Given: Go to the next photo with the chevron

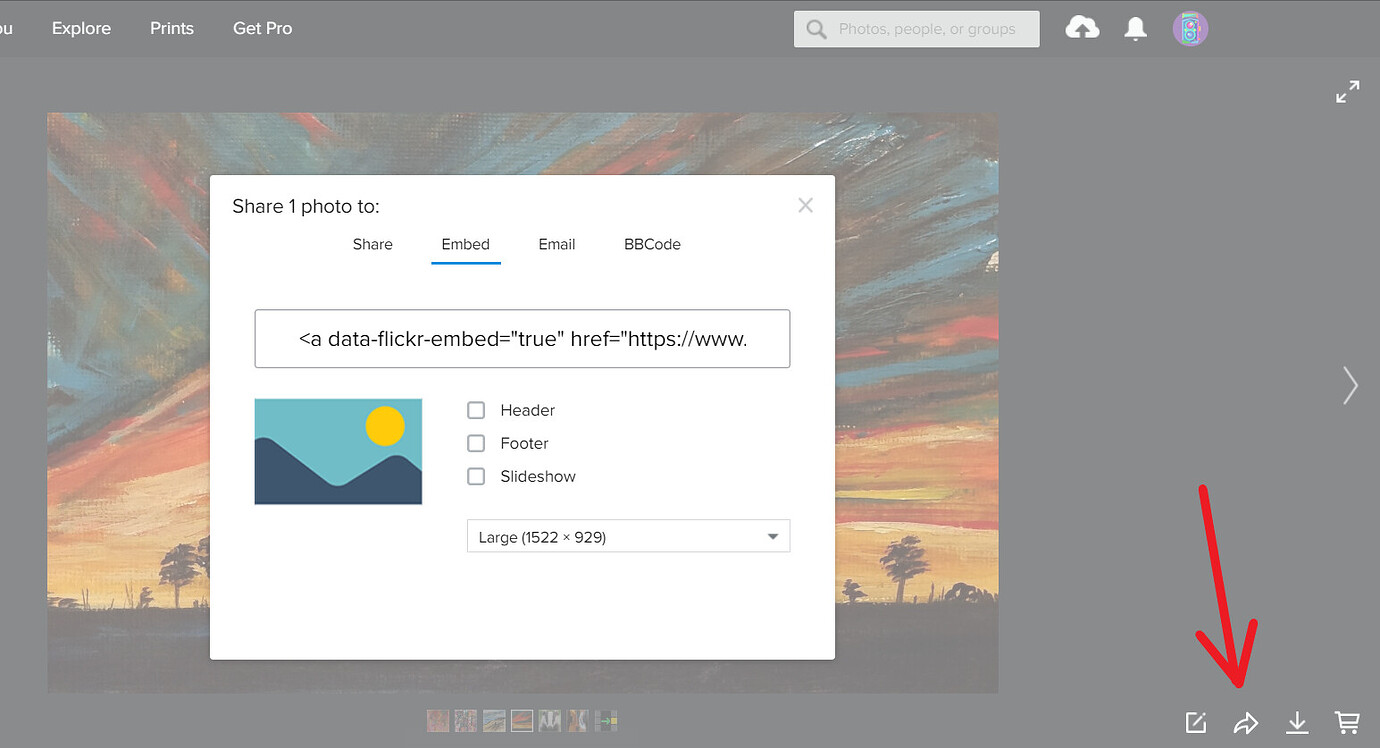Looking at the screenshot, I should [1350, 385].
